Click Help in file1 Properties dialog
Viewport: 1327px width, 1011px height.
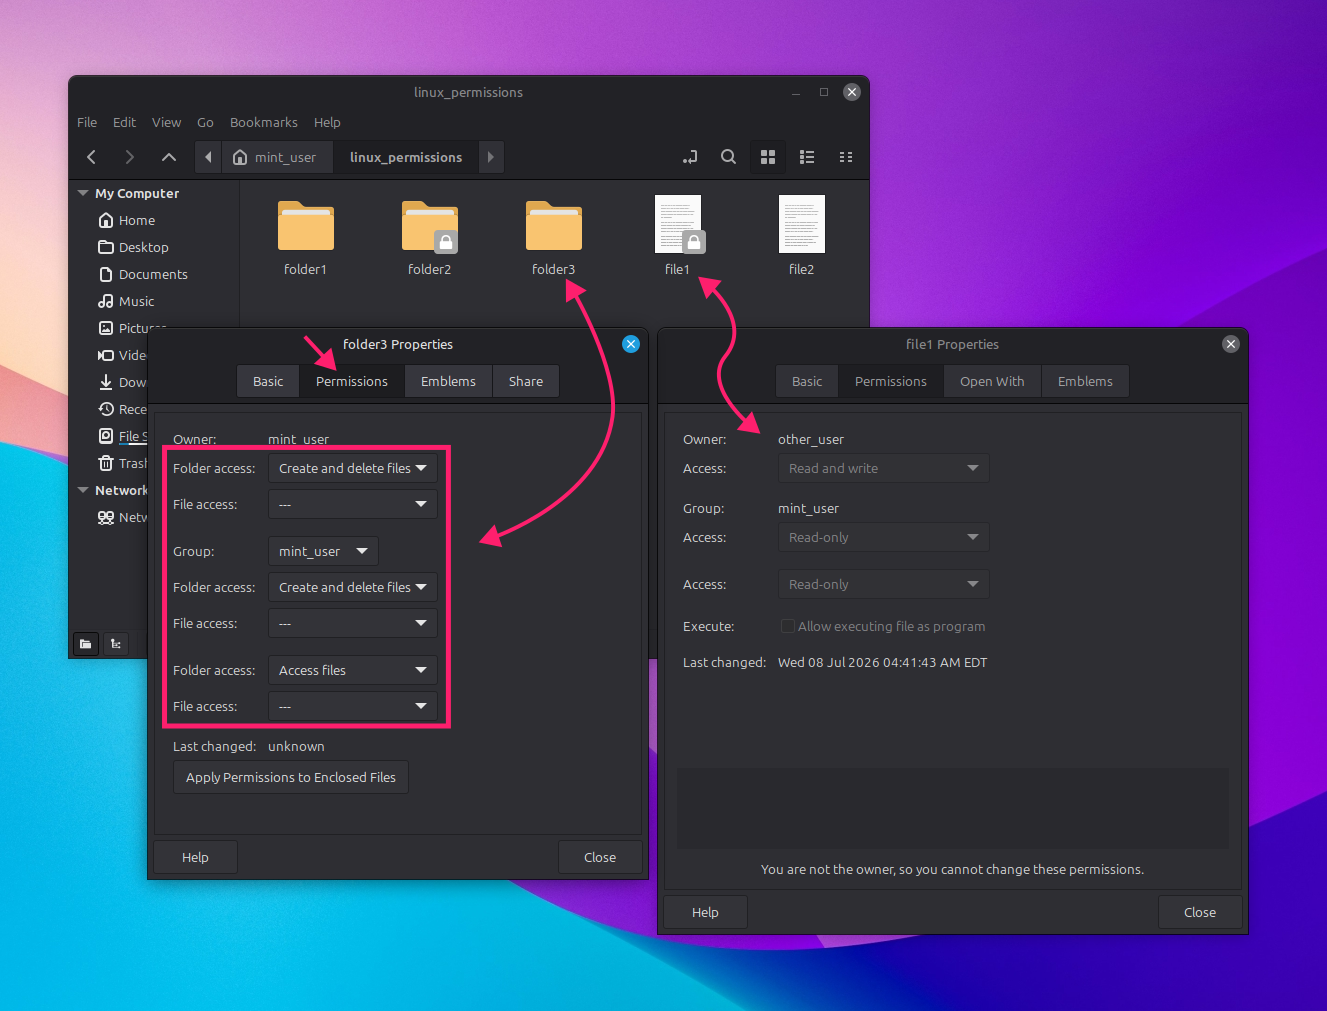pyautogui.click(x=705, y=912)
